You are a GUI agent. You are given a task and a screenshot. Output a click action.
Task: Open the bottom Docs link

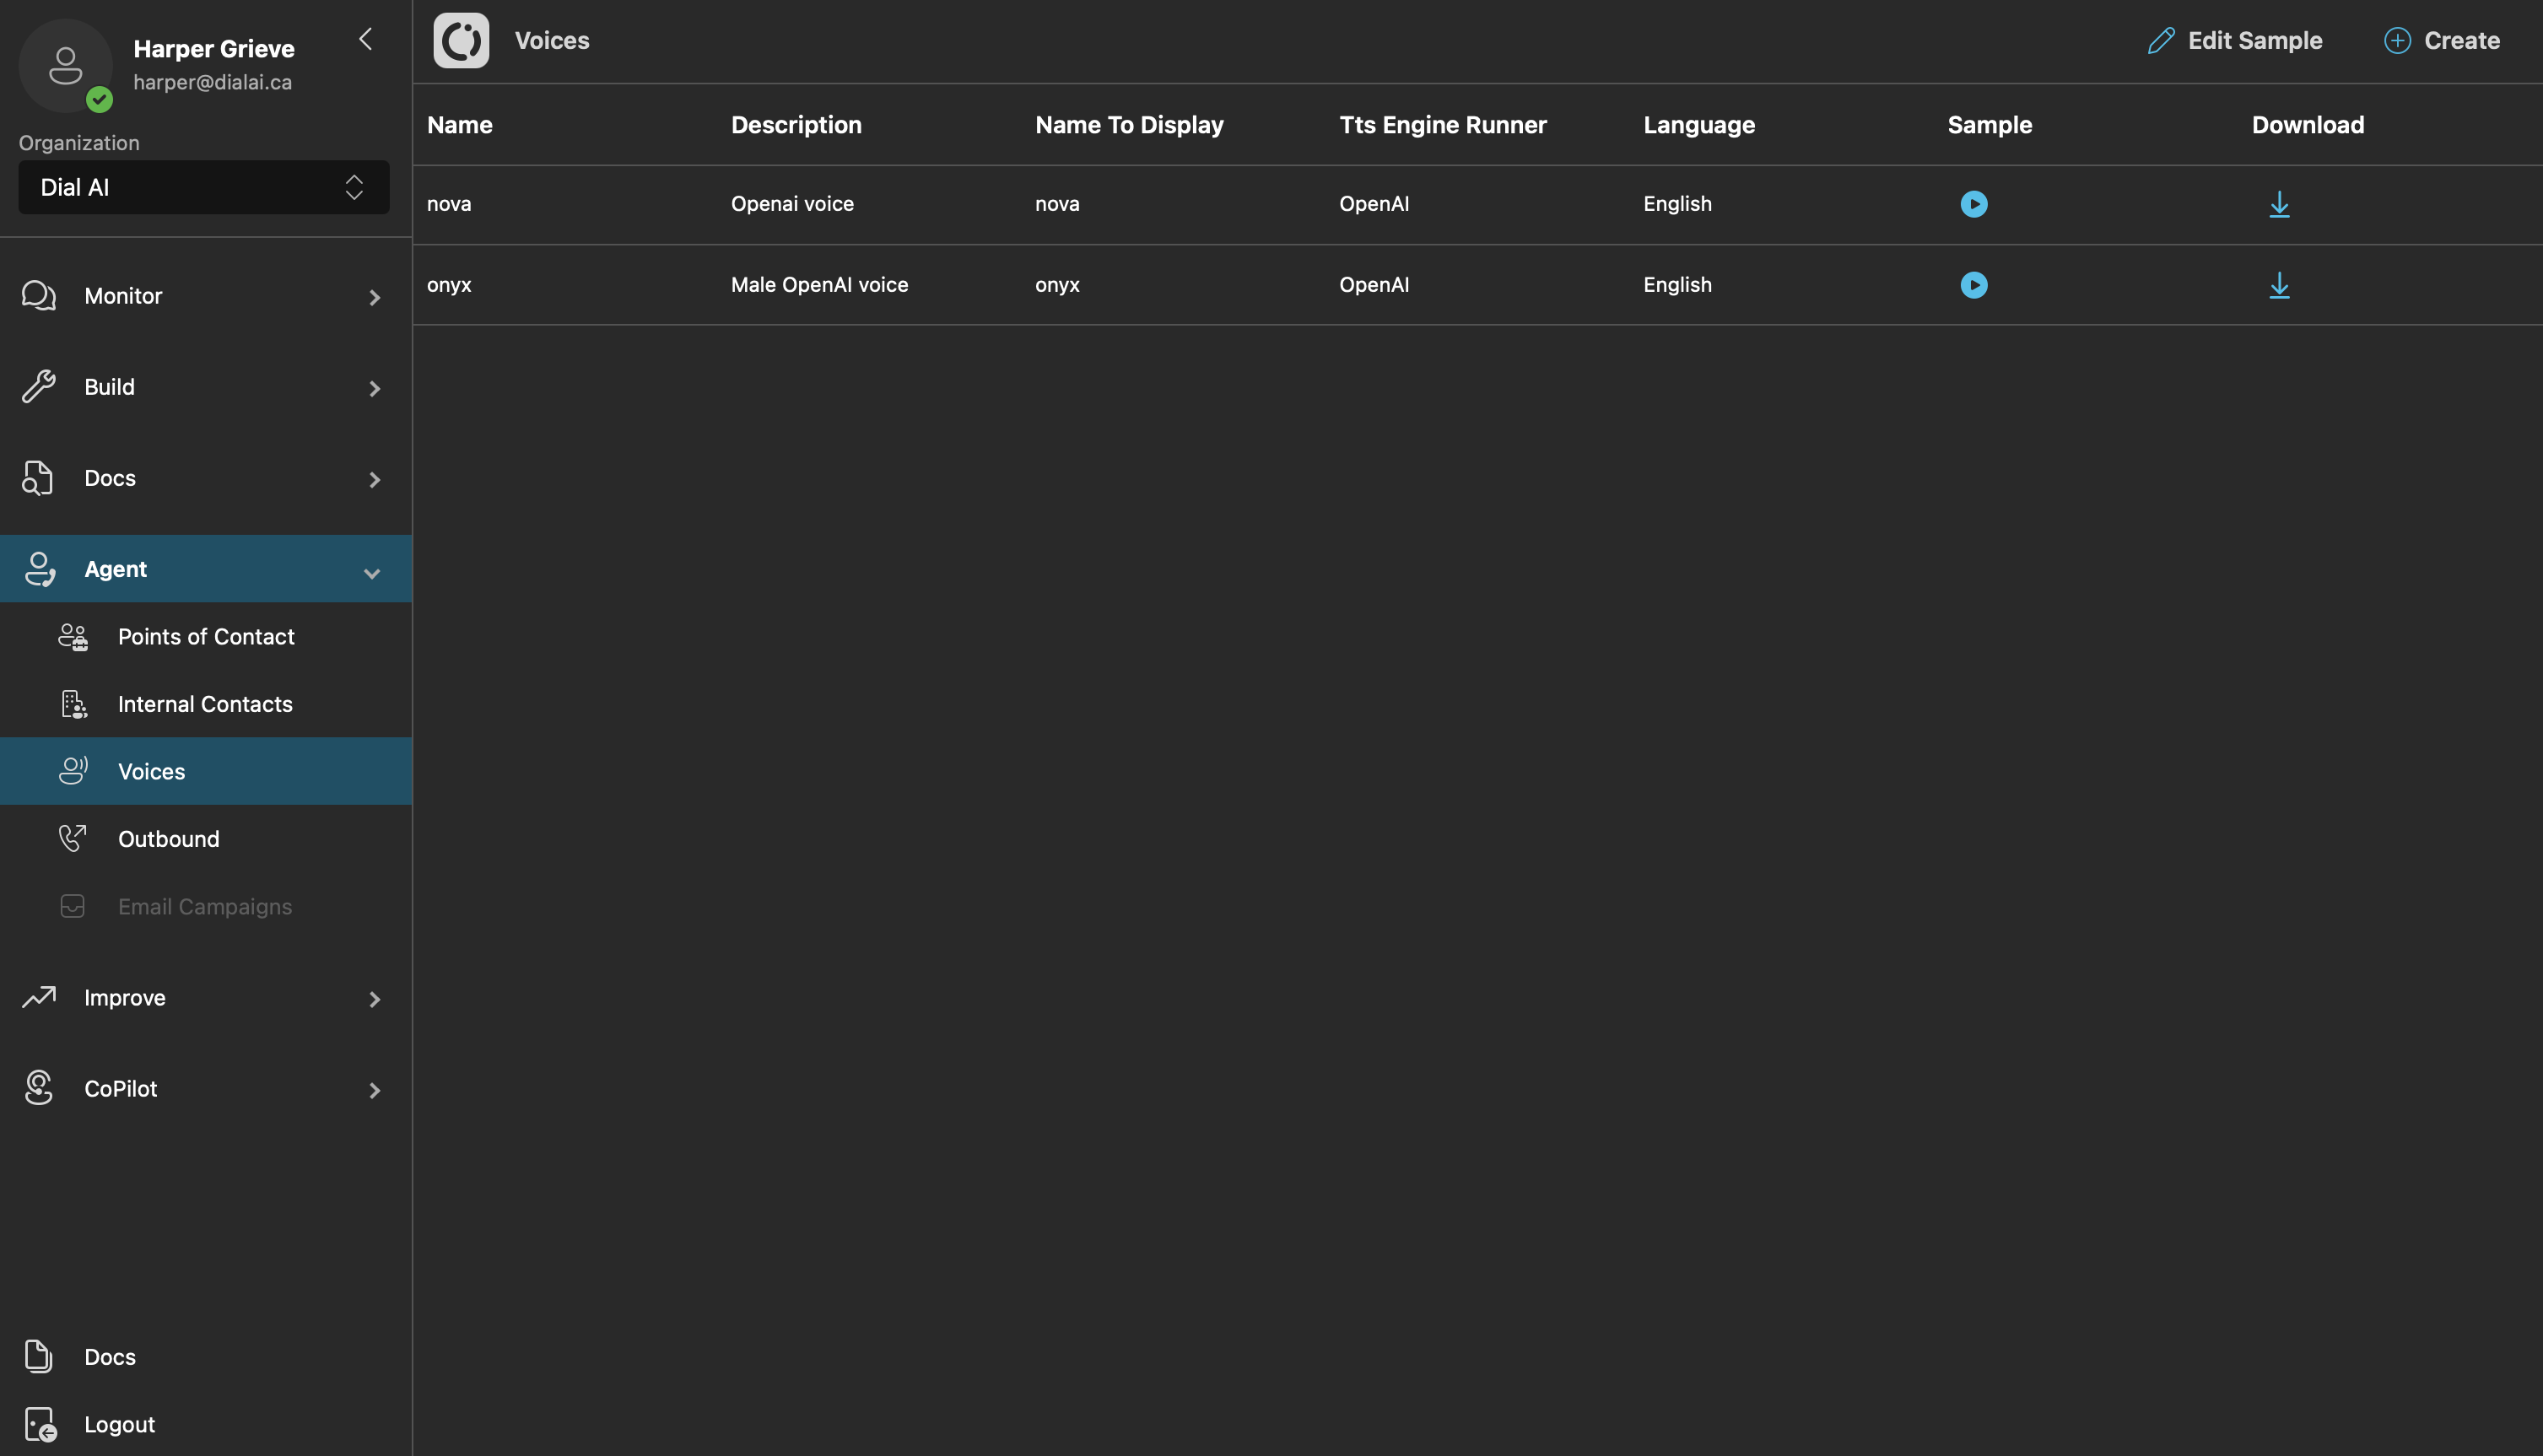click(x=109, y=1357)
